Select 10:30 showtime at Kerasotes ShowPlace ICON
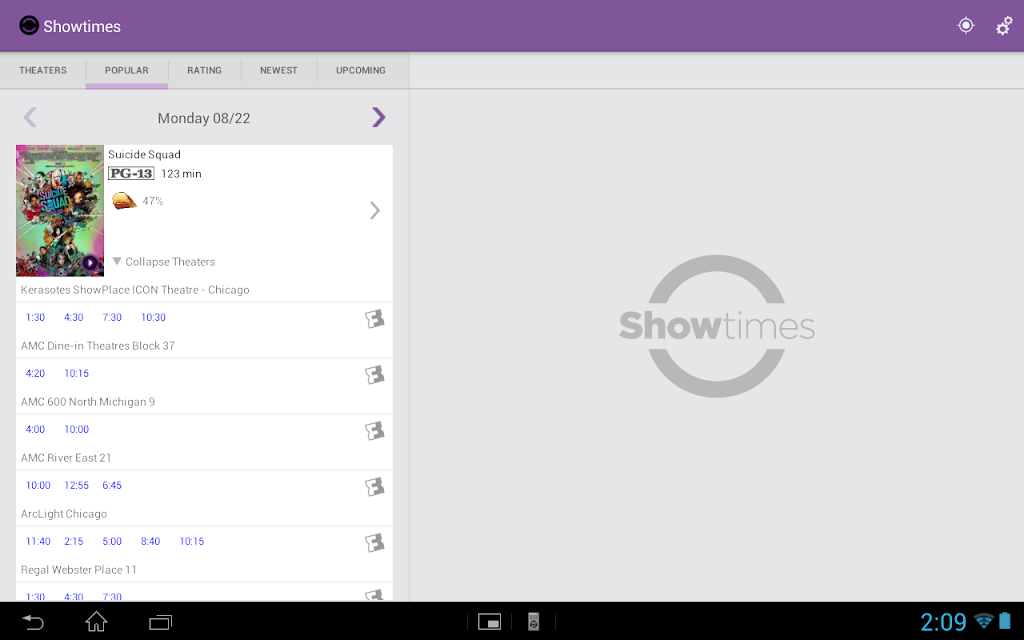Screen dimensions: 1024x640 (x=153, y=317)
